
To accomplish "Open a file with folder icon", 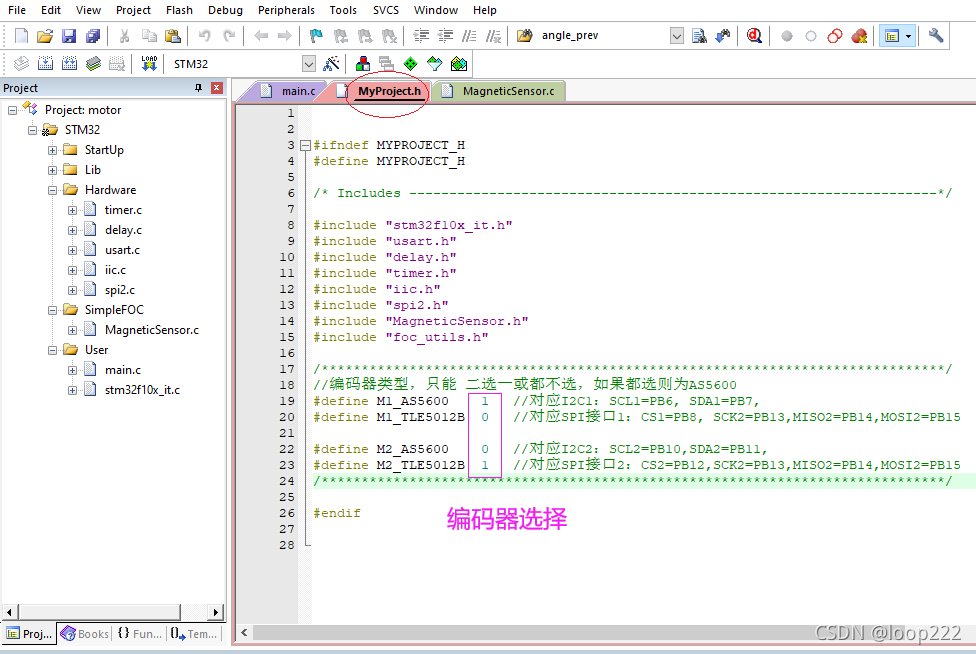I will click(x=45, y=35).
